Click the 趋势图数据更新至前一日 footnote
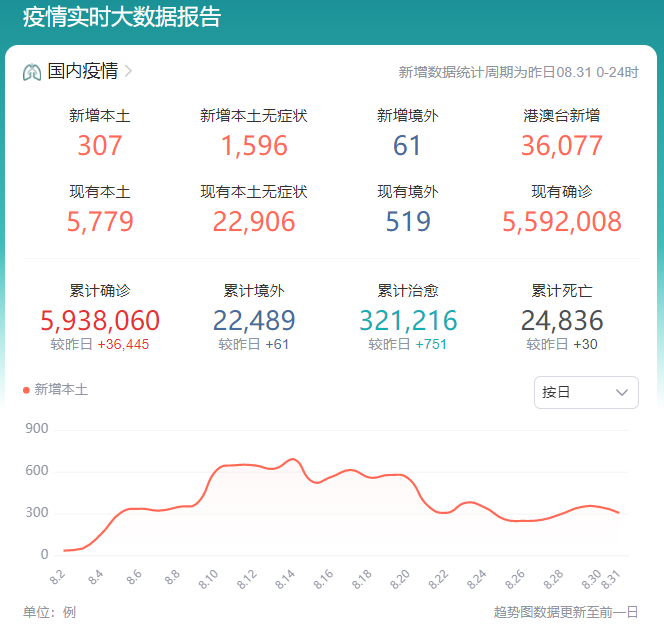 coord(566,612)
